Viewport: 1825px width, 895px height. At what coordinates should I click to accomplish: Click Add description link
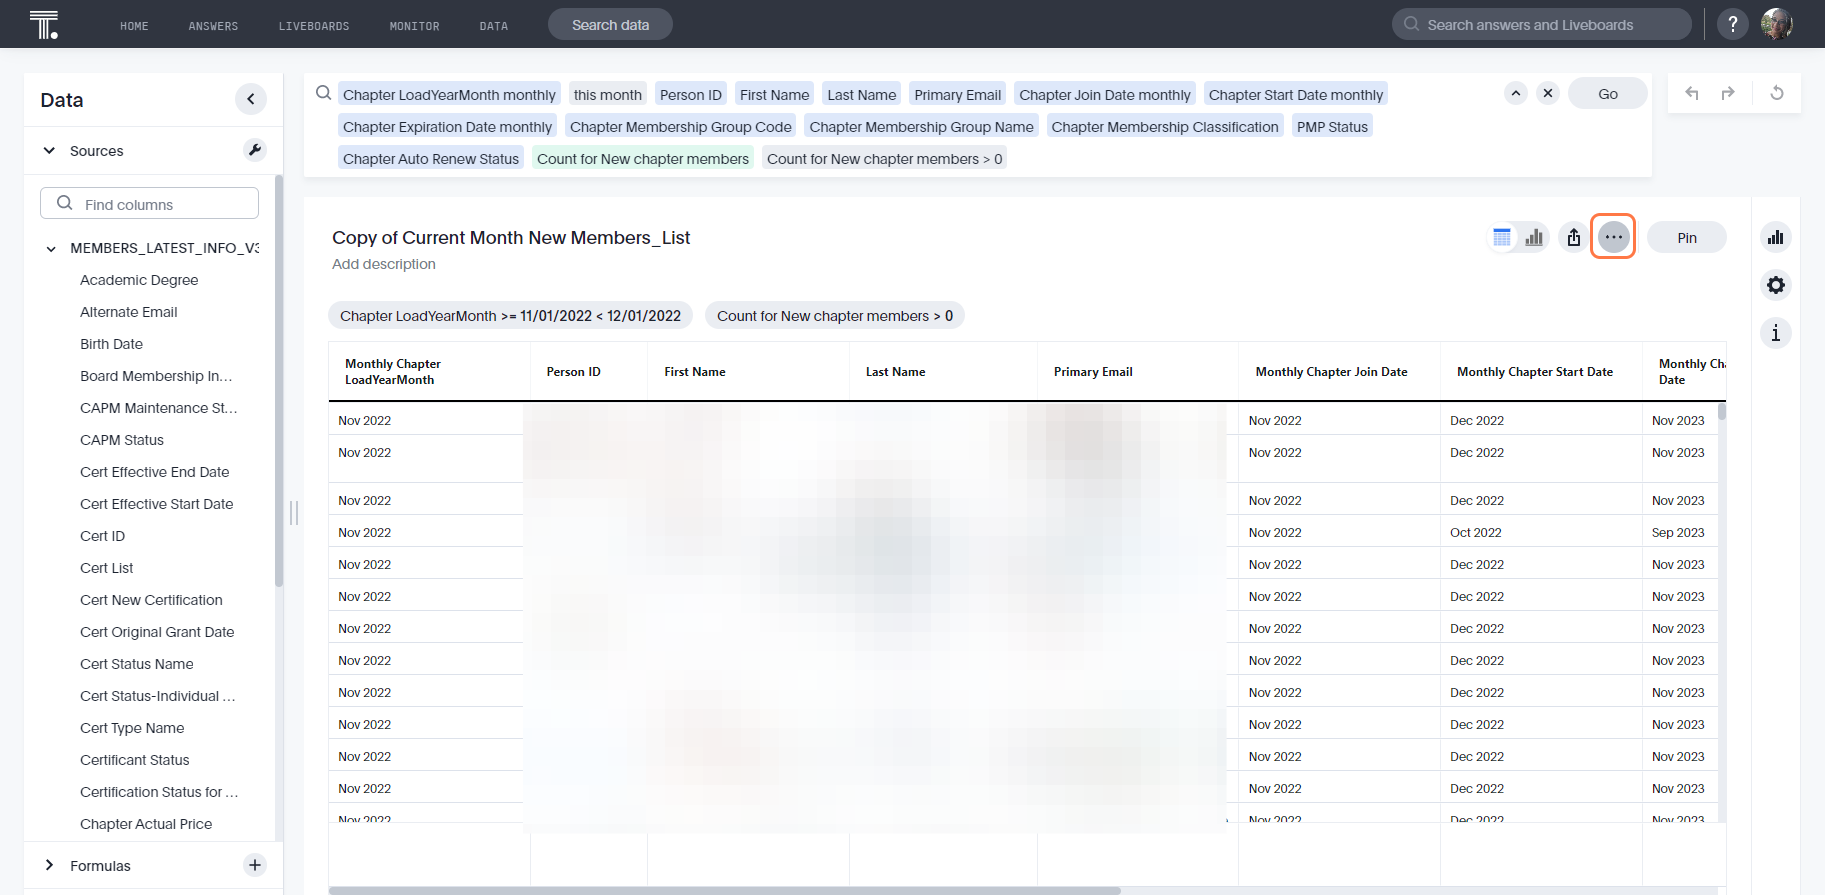[x=384, y=264]
